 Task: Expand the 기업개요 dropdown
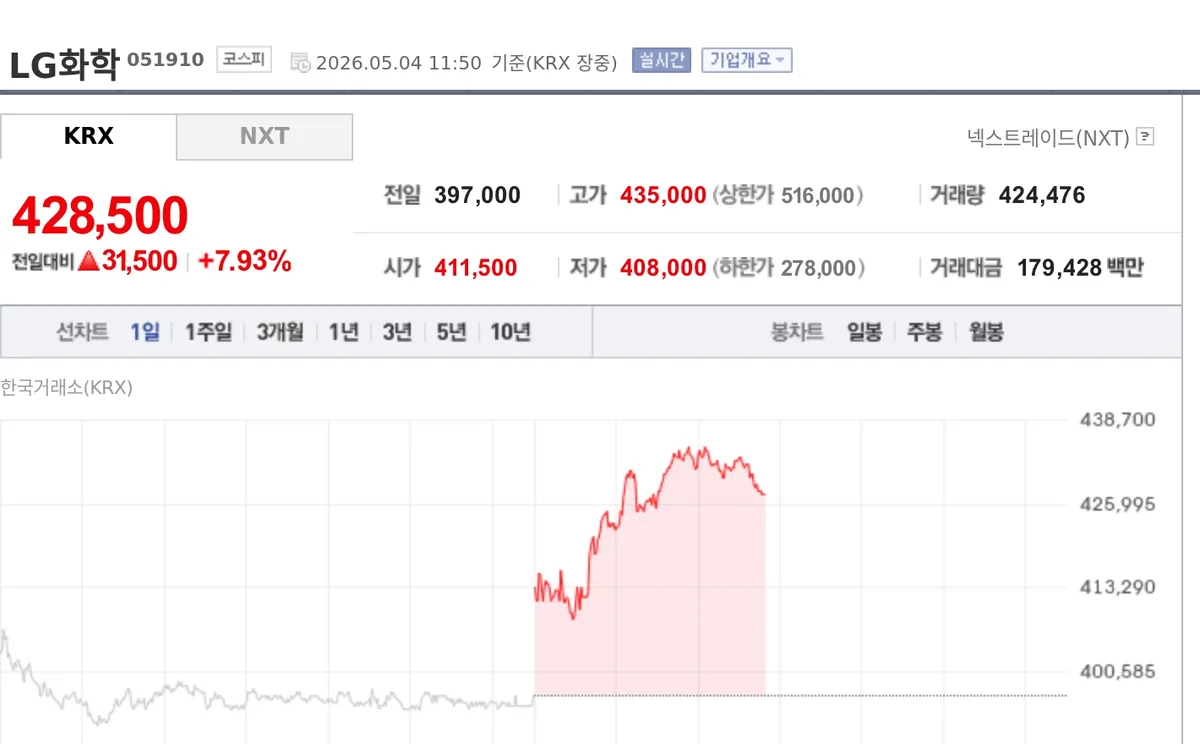(747, 60)
